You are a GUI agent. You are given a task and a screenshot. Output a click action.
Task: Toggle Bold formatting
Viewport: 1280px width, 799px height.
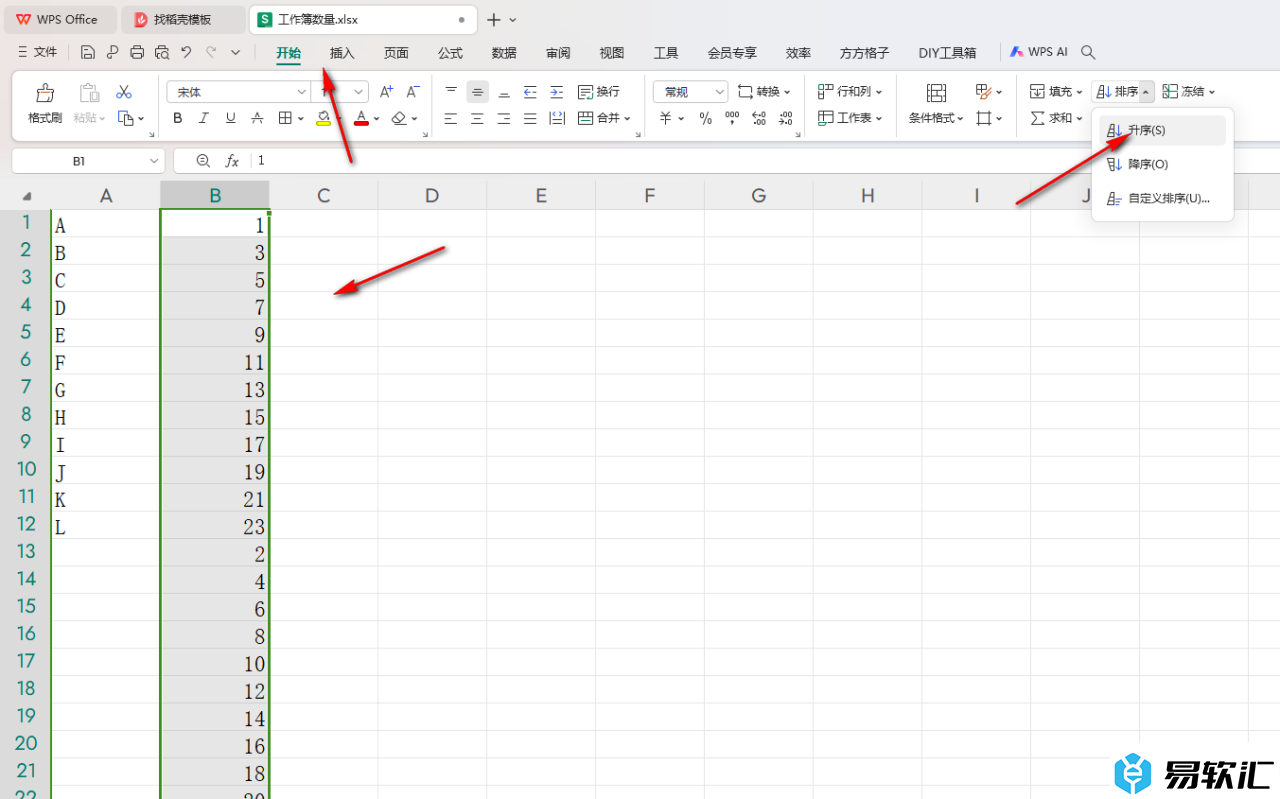tap(178, 118)
